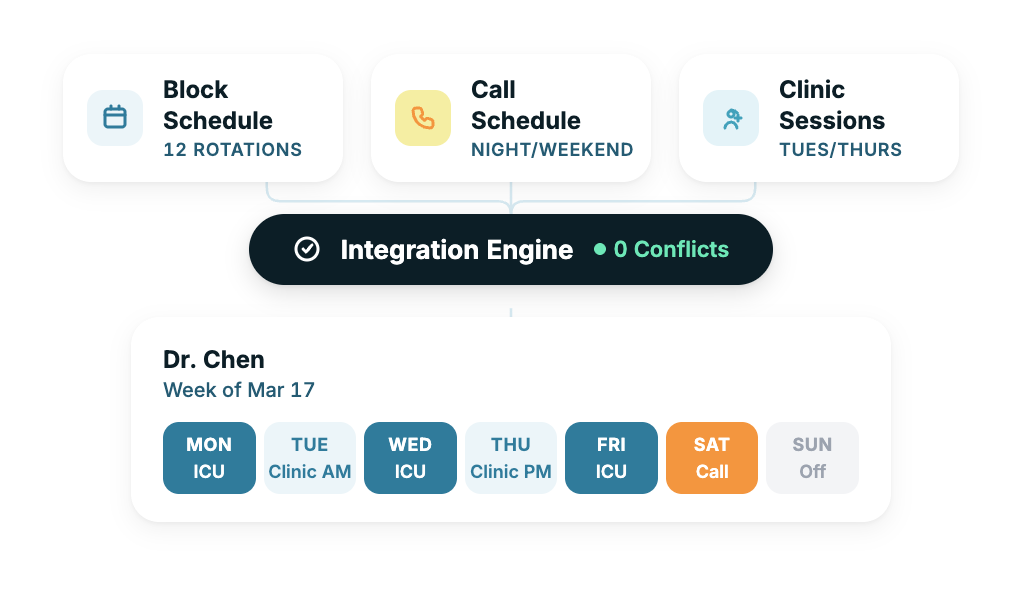Click the green conflicts status dot
Viewport: 1022px width, 591px height.
coord(600,250)
